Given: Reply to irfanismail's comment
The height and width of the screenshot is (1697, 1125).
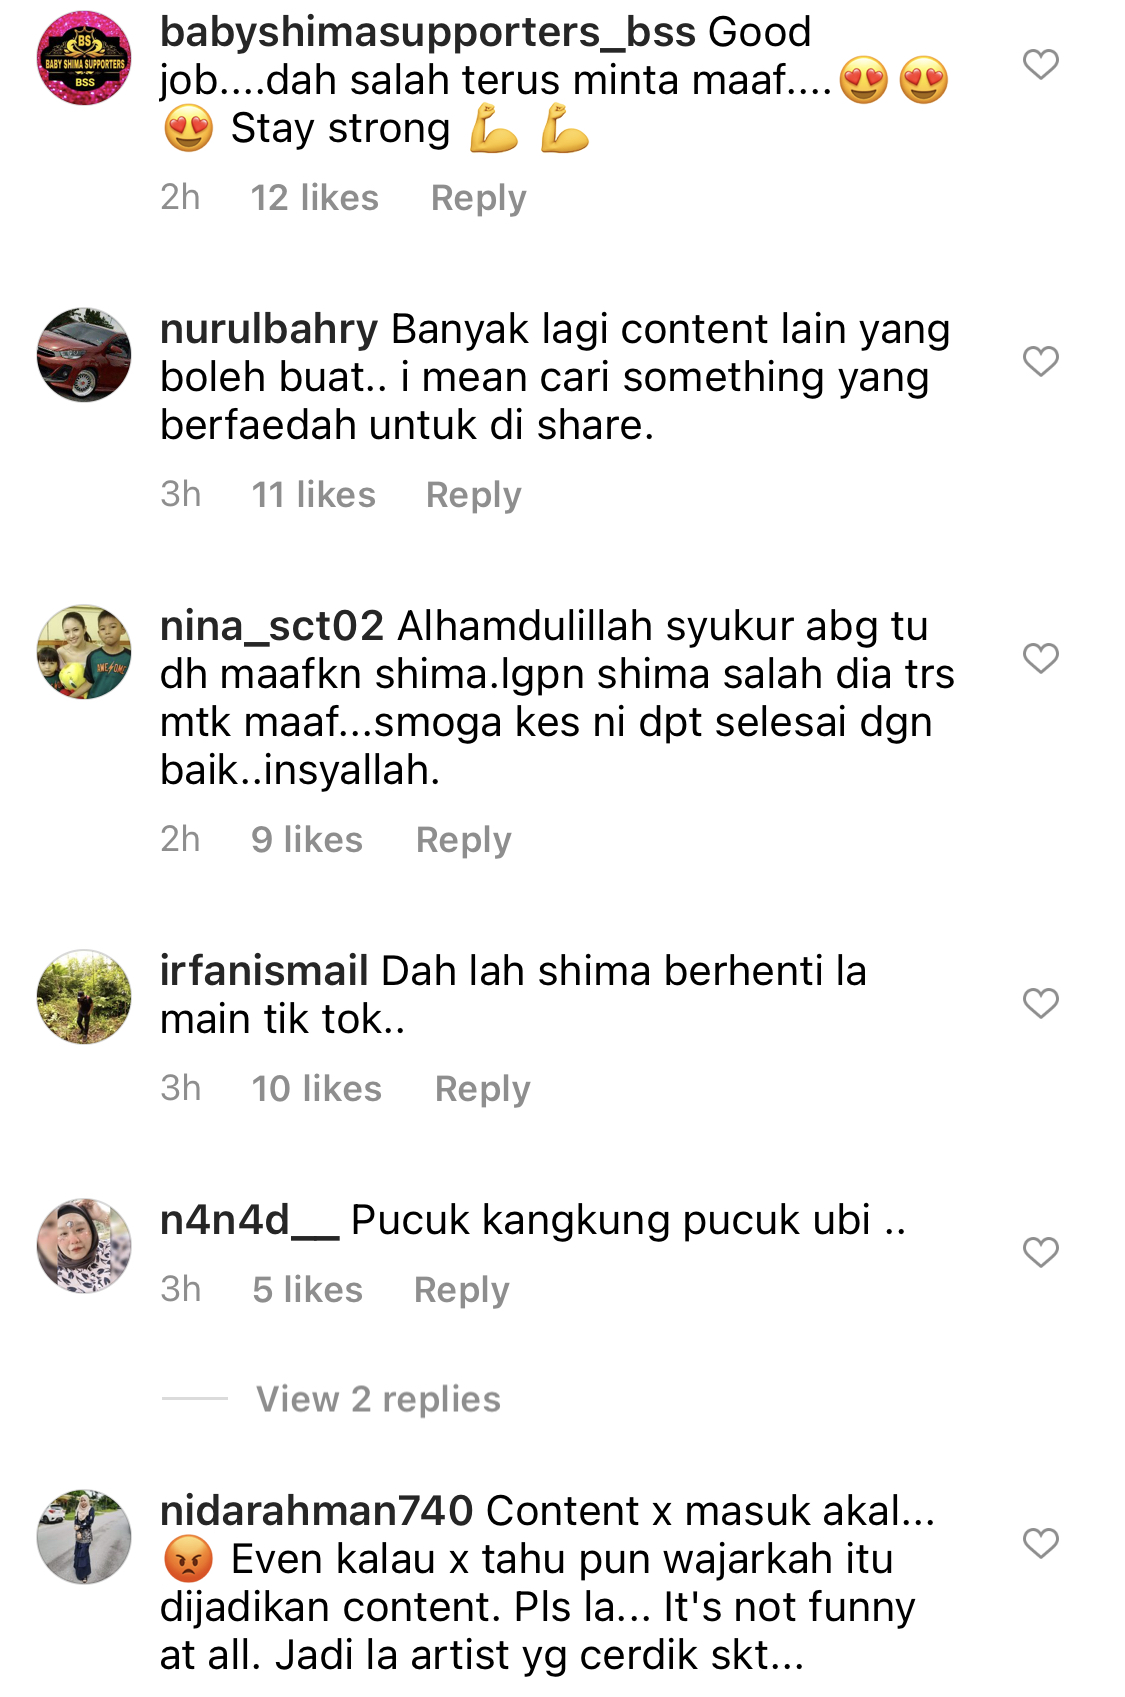Looking at the screenshot, I should tap(482, 1089).
